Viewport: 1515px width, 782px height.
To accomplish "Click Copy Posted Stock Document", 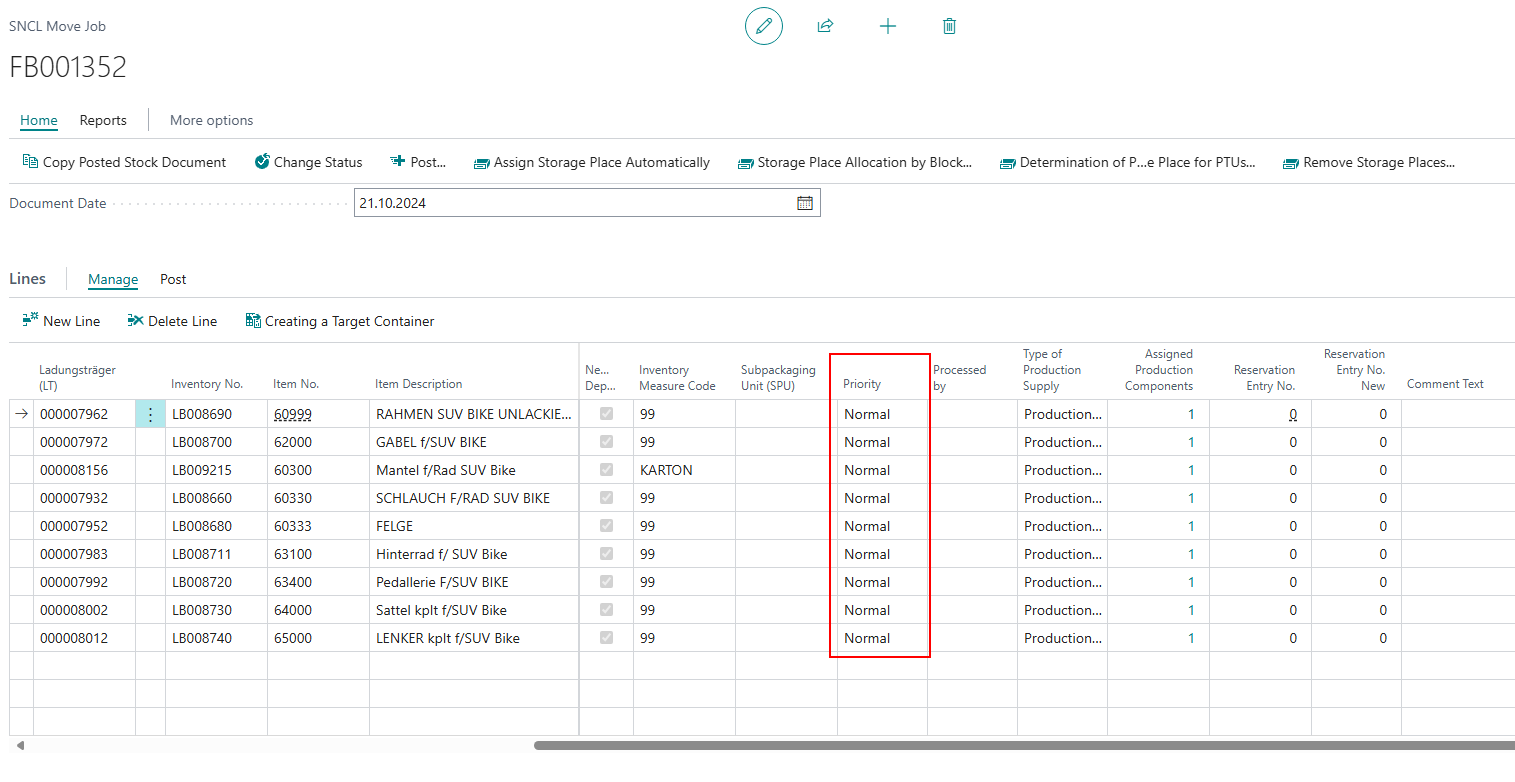I will coord(124,162).
